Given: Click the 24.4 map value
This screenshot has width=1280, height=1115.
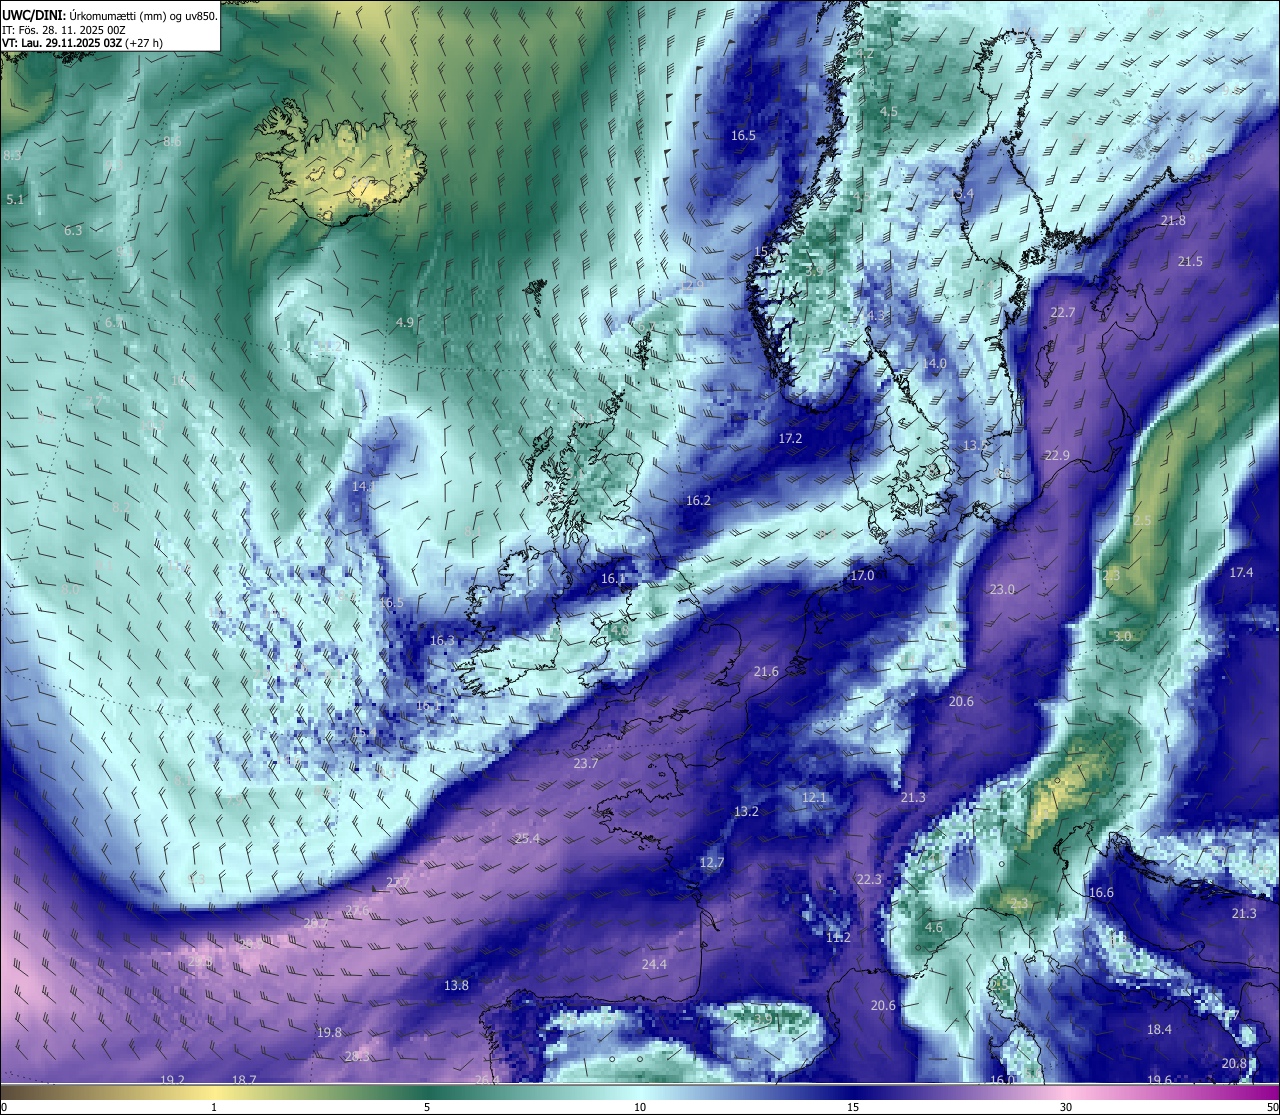Looking at the screenshot, I should click(x=654, y=964).
